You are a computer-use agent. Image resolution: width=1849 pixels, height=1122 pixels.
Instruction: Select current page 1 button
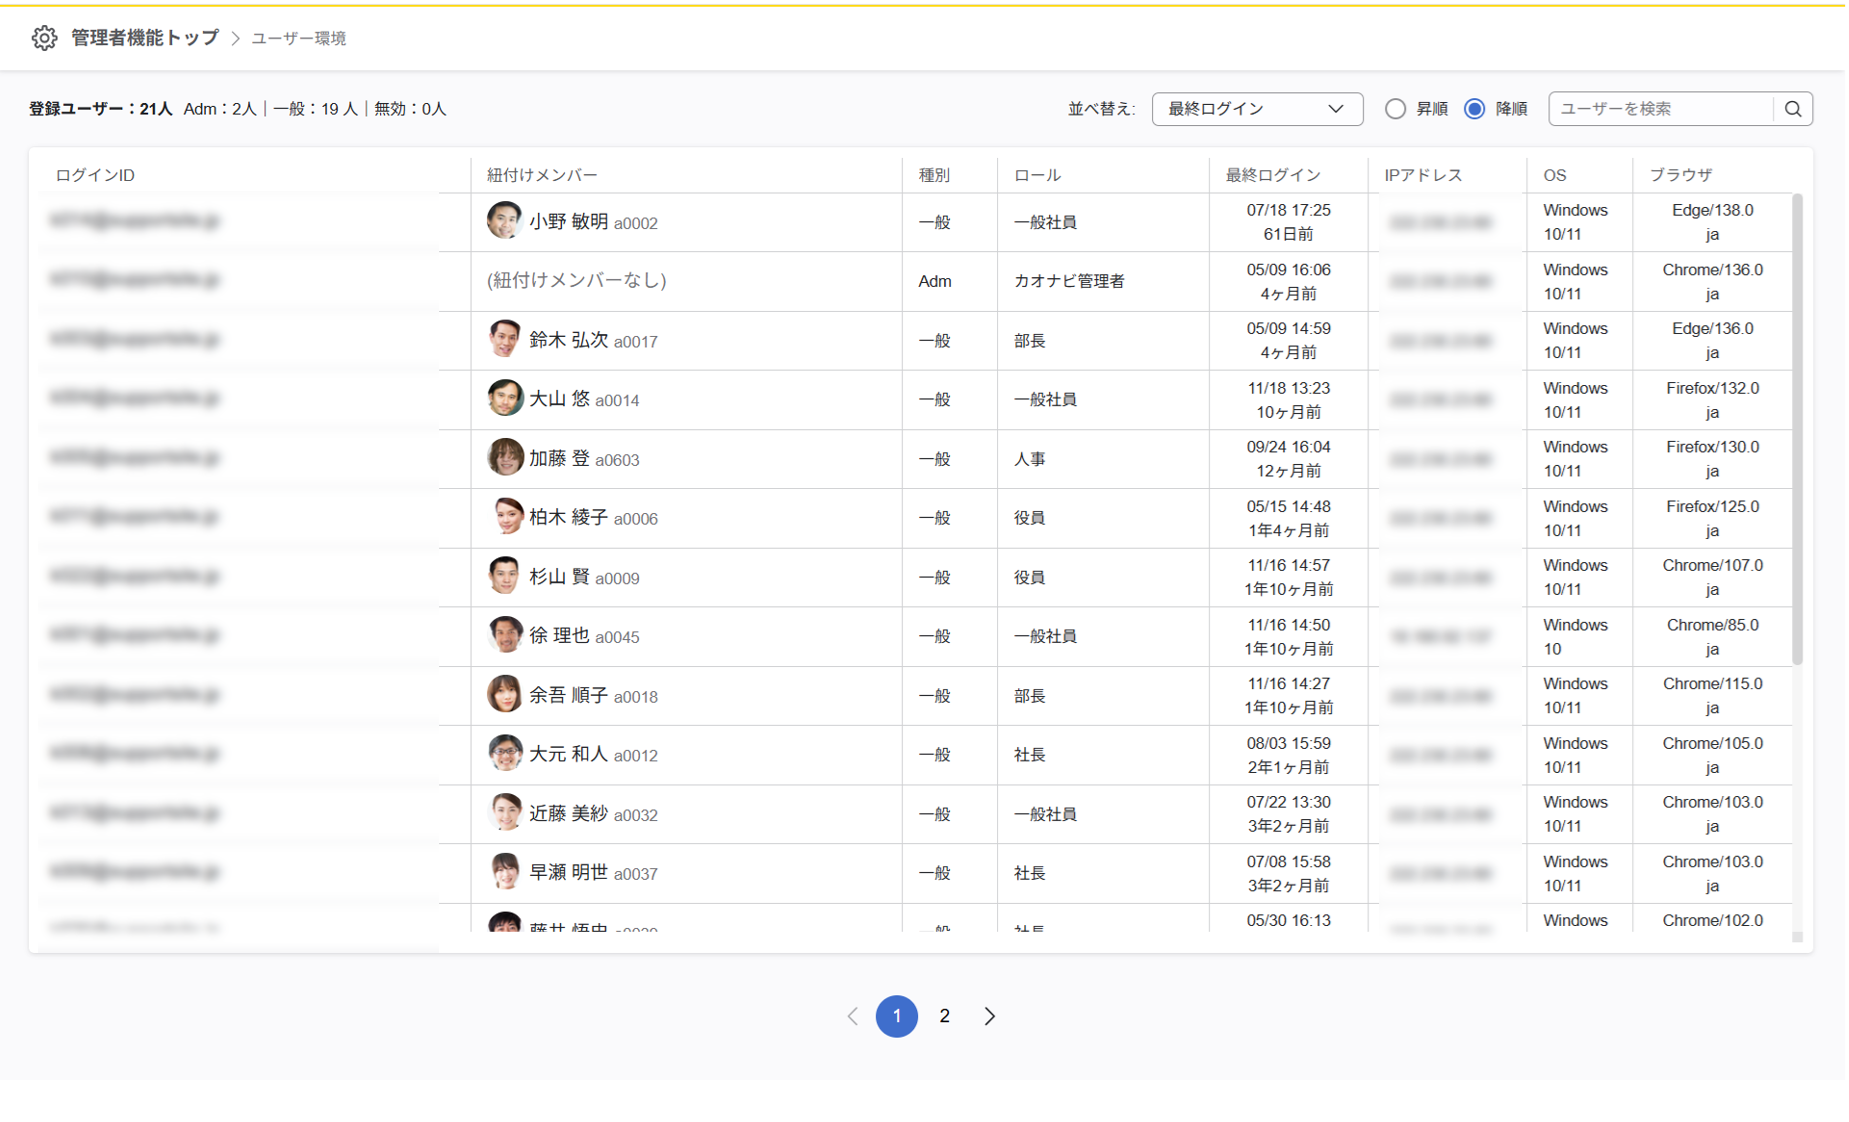896,1016
